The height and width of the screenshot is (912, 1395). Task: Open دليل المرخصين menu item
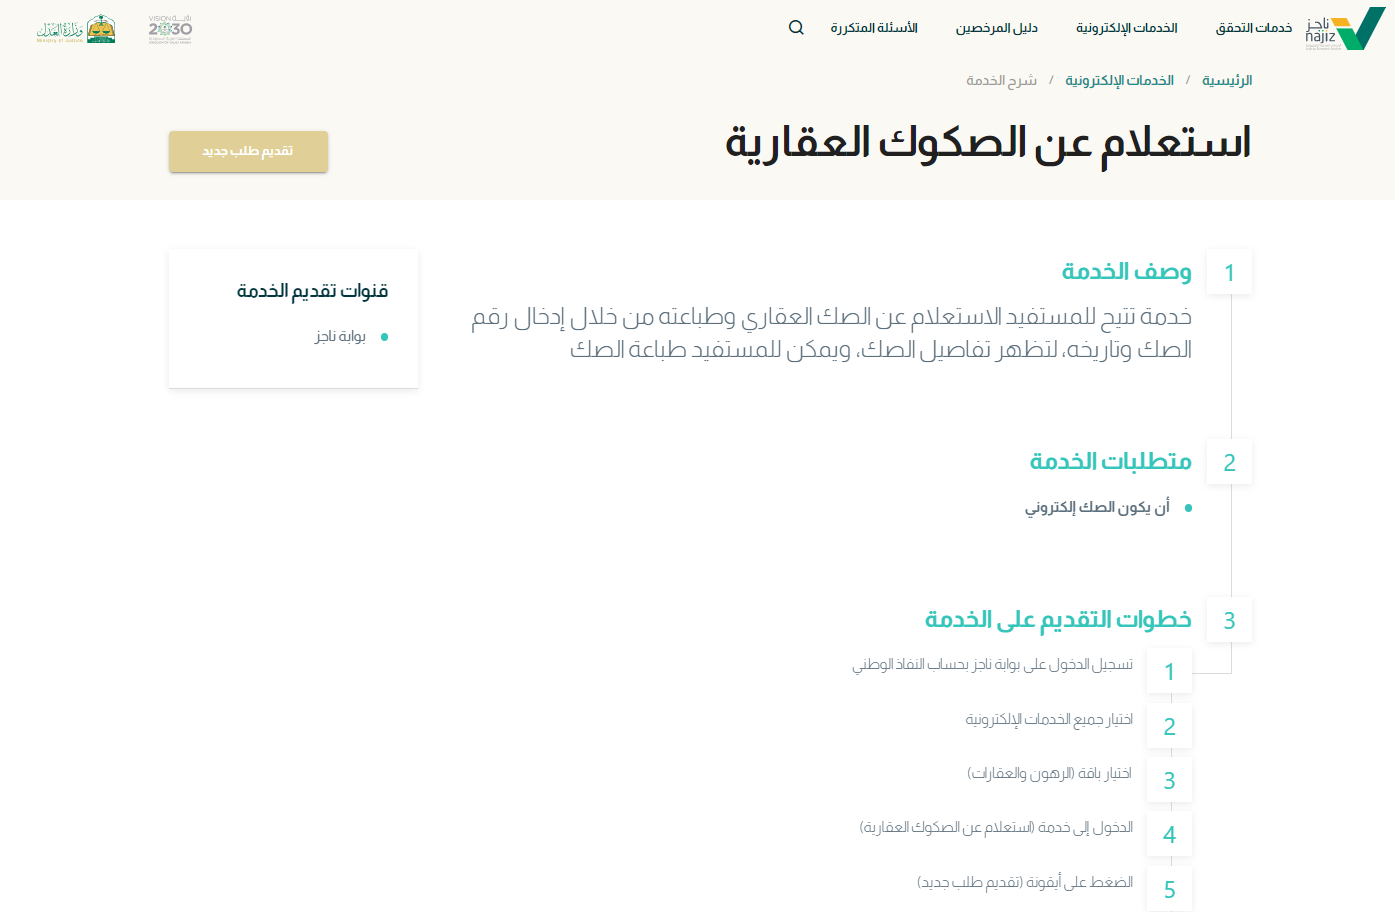point(997,28)
